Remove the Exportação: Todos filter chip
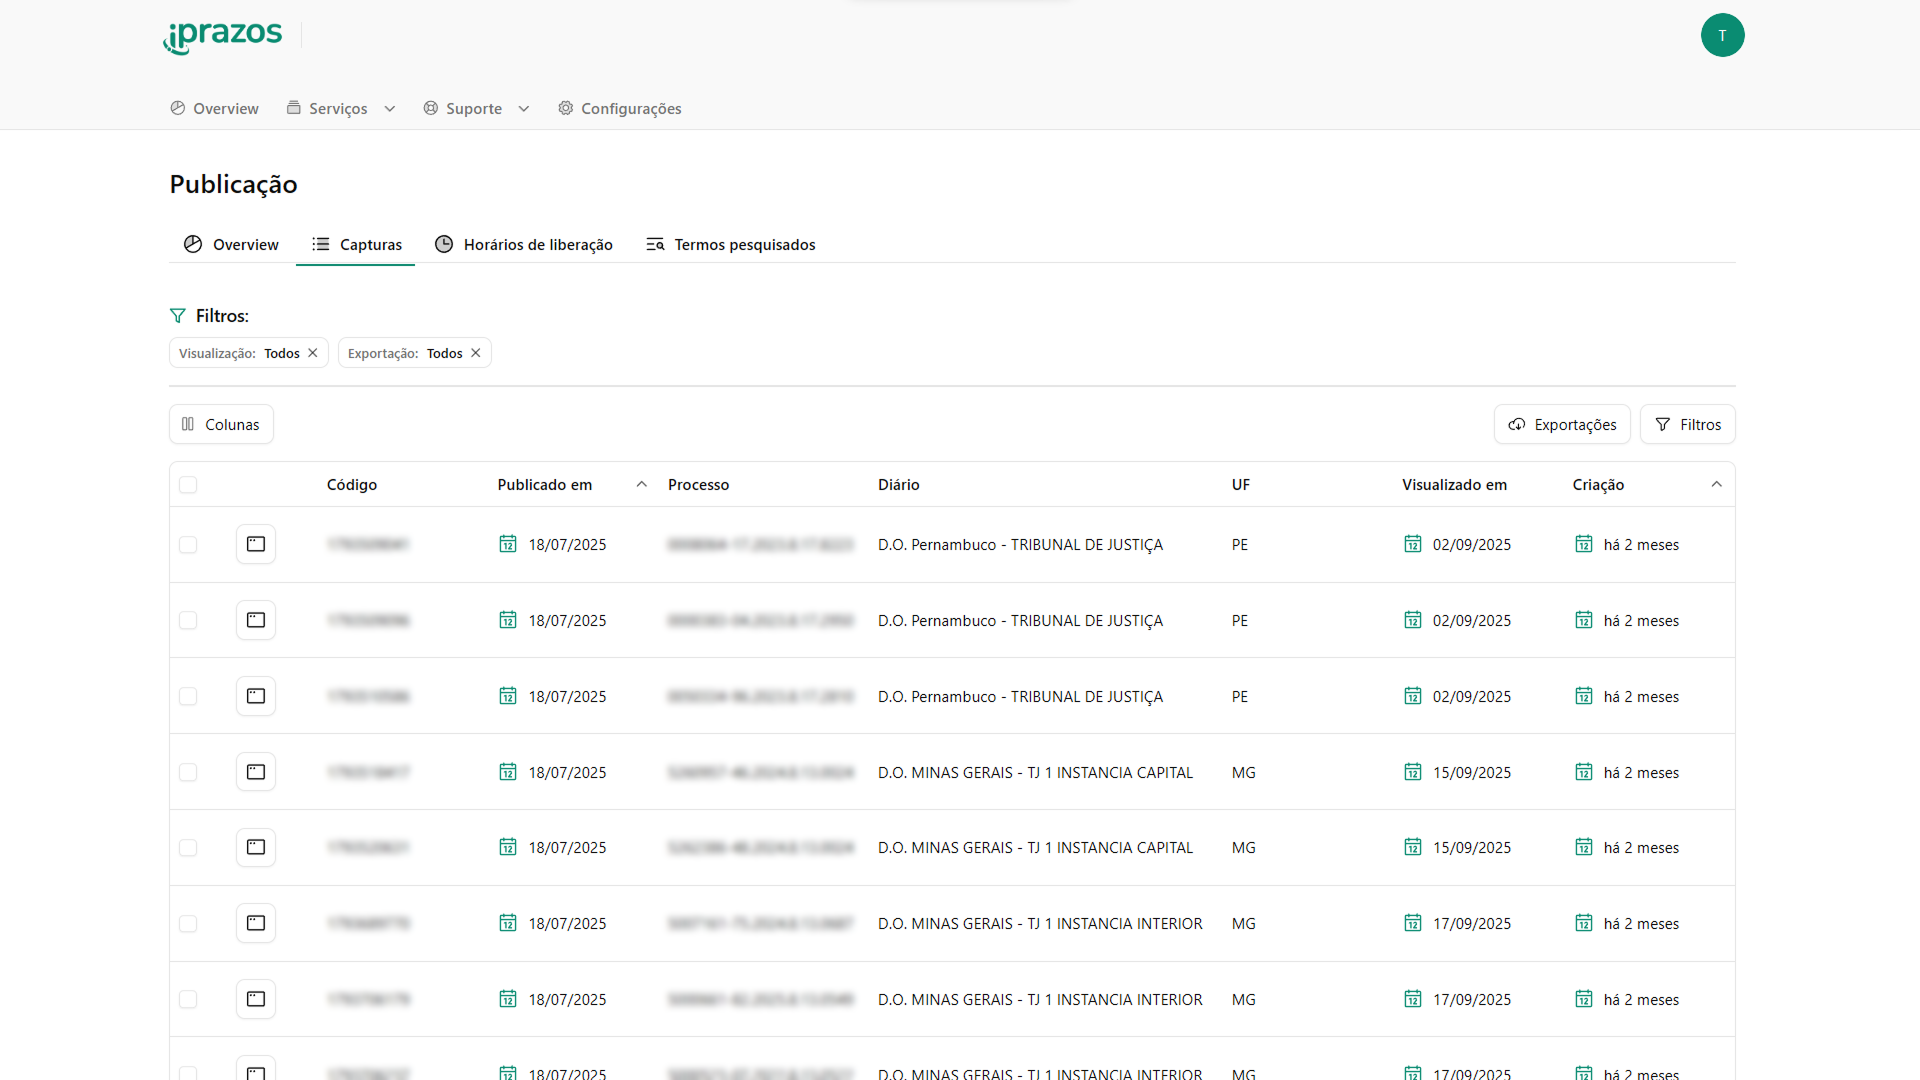 pos(476,353)
